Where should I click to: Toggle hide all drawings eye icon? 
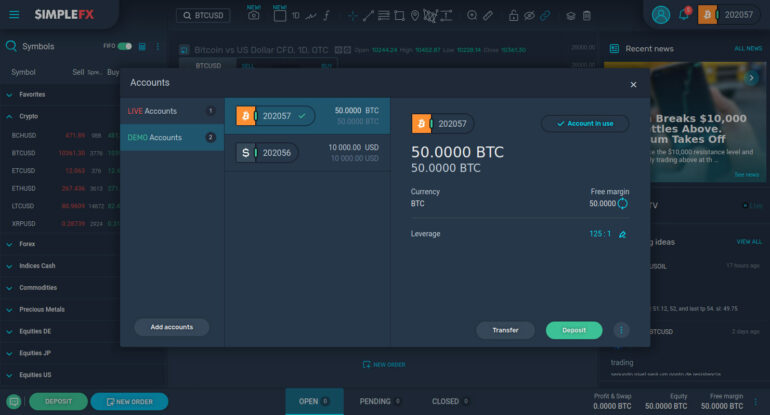[x=529, y=16]
